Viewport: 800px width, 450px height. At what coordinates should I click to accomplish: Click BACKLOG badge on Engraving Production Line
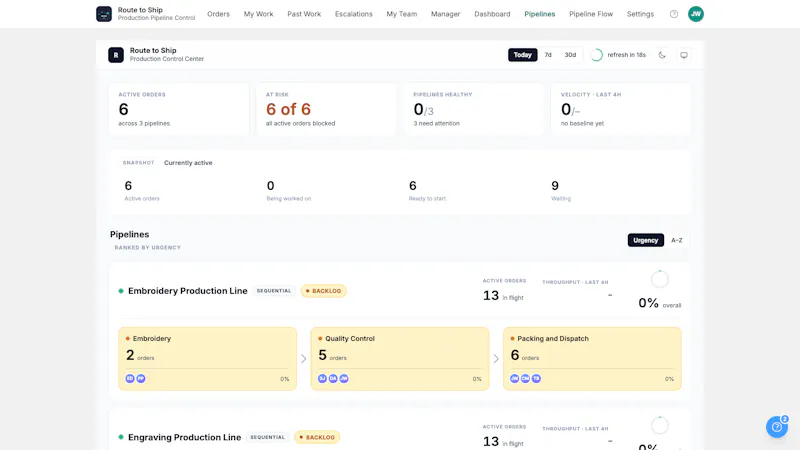tap(317, 437)
